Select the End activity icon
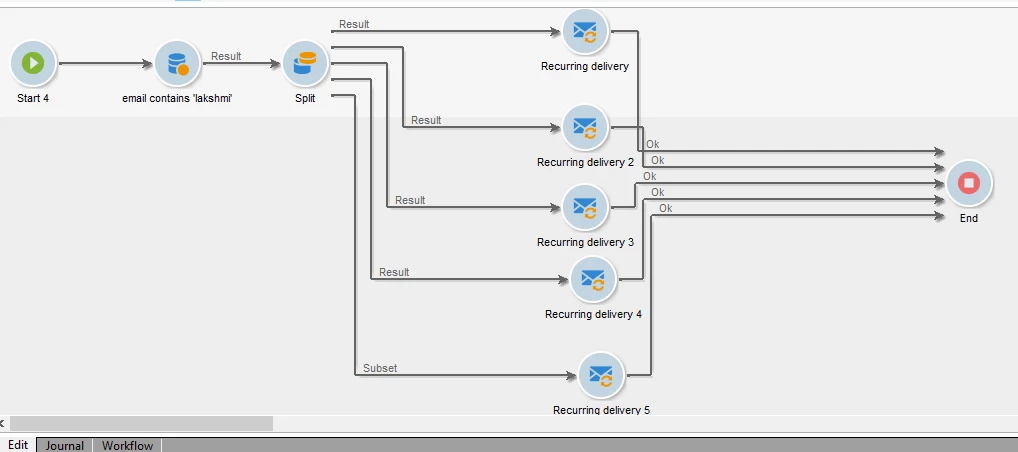 [x=969, y=183]
